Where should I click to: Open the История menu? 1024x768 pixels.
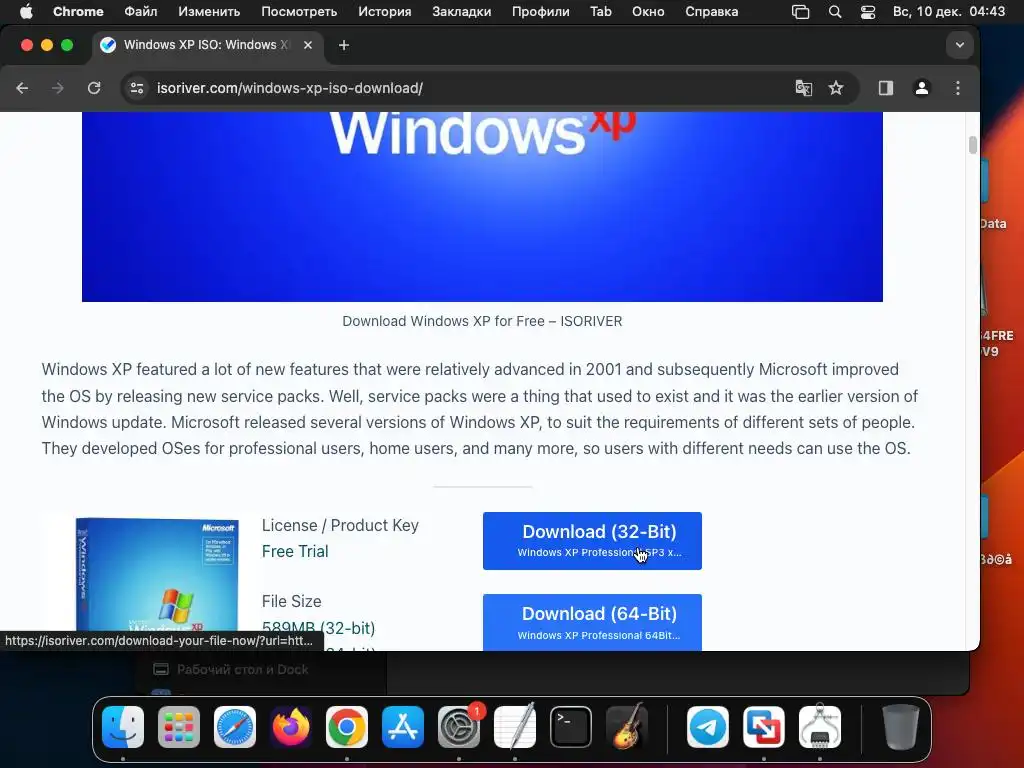click(385, 12)
